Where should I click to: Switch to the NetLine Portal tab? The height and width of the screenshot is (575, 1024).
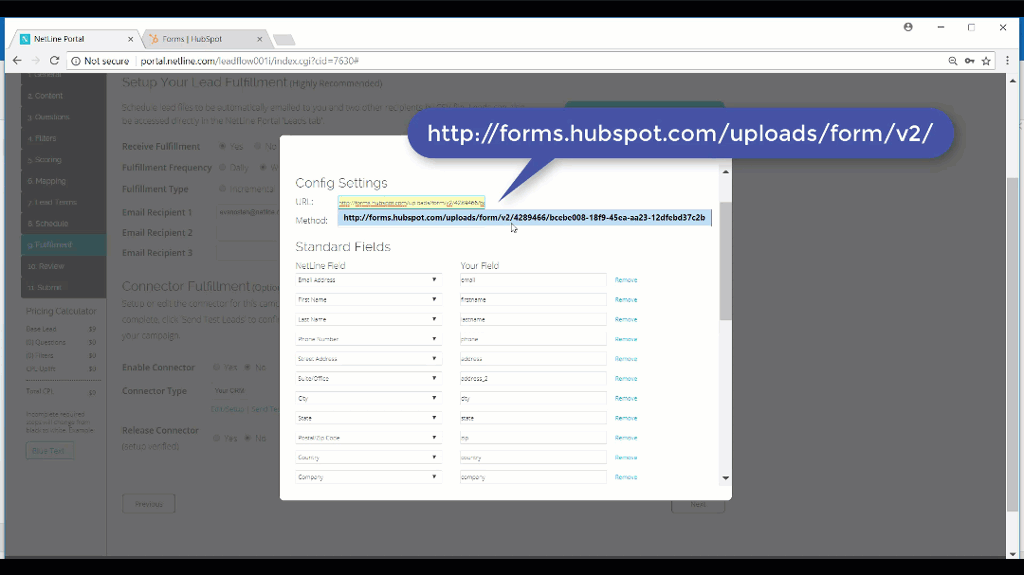coord(74,39)
